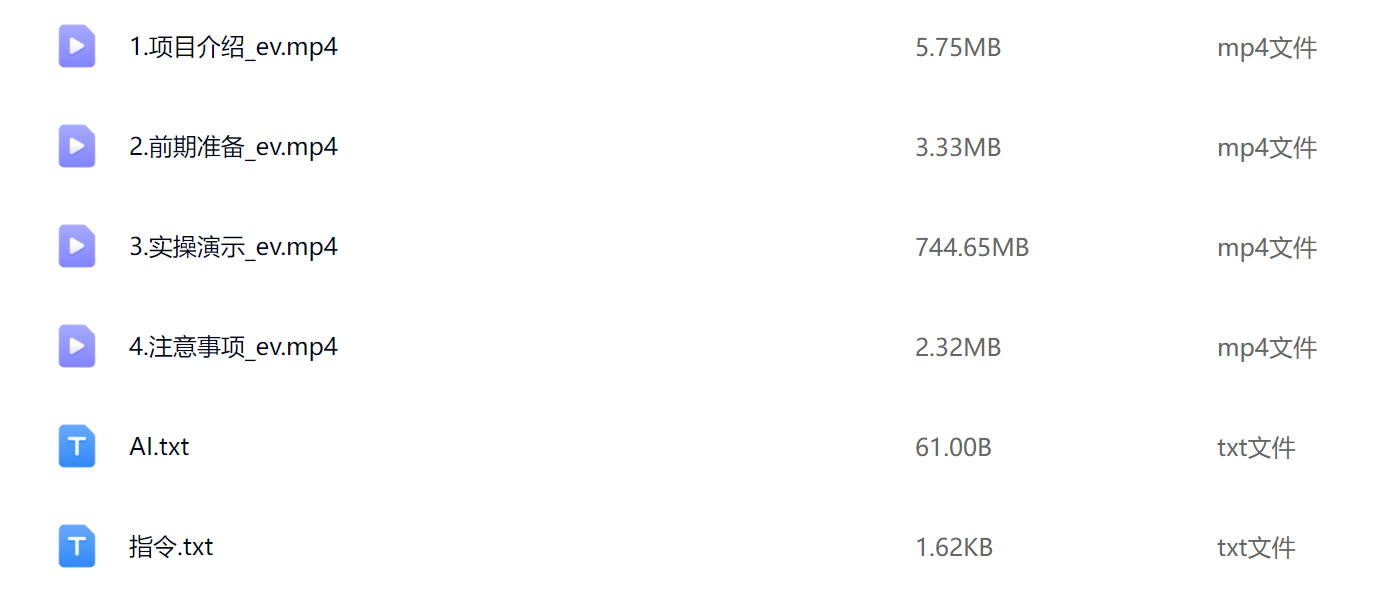Click the video icon of 1.项目介绍_ev.mp4

pyautogui.click(x=77, y=46)
